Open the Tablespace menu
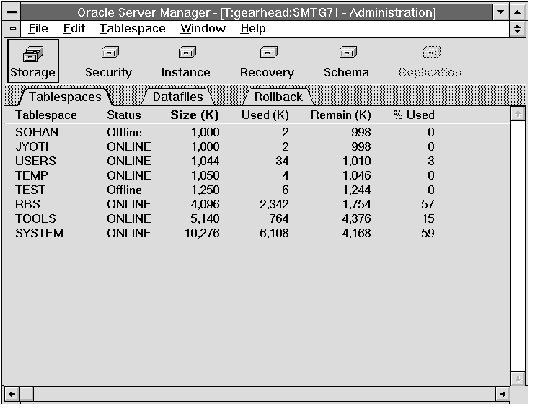The height and width of the screenshot is (409, 536). (x=133, y=29)
